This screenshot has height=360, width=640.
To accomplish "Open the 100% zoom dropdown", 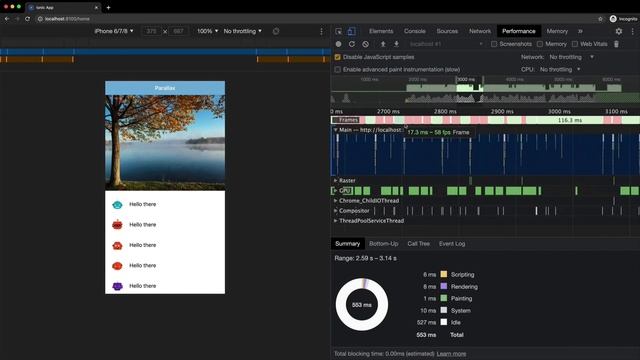I will (208, 31).
